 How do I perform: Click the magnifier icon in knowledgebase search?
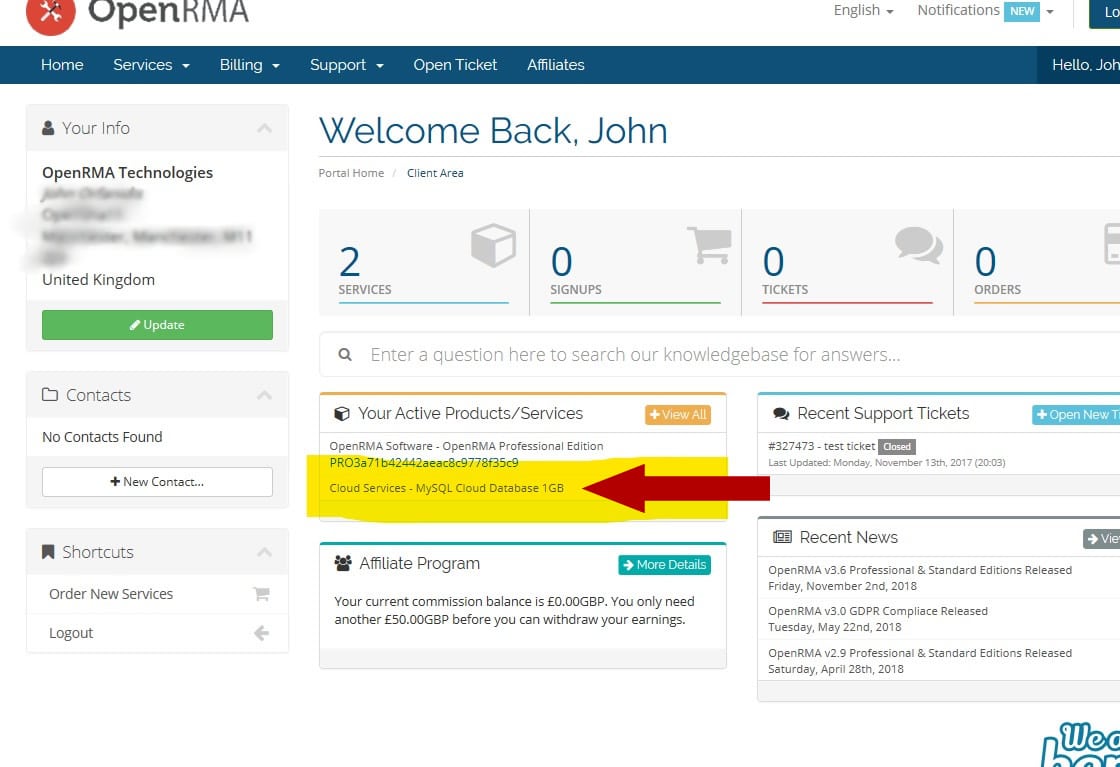[345, 354]
